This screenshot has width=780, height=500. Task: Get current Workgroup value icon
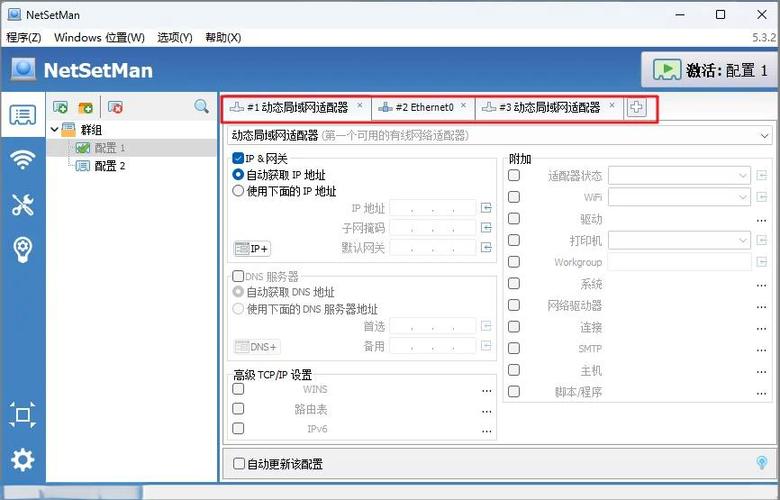pos(761,262)
